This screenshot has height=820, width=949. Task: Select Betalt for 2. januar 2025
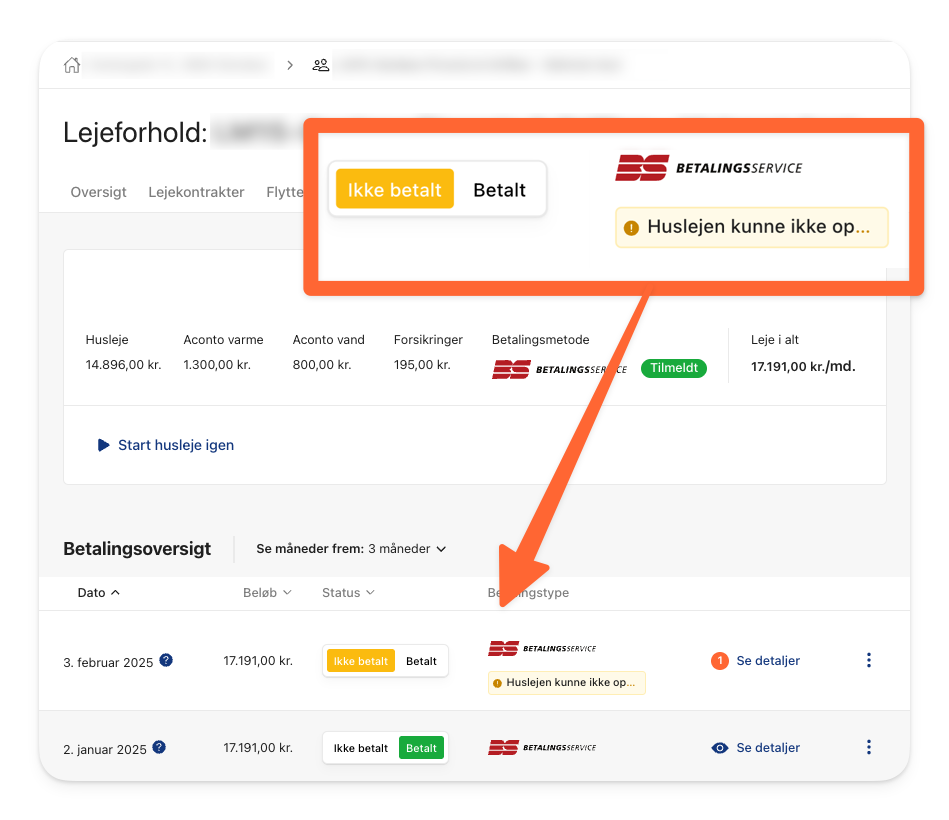tap(421, 748)
